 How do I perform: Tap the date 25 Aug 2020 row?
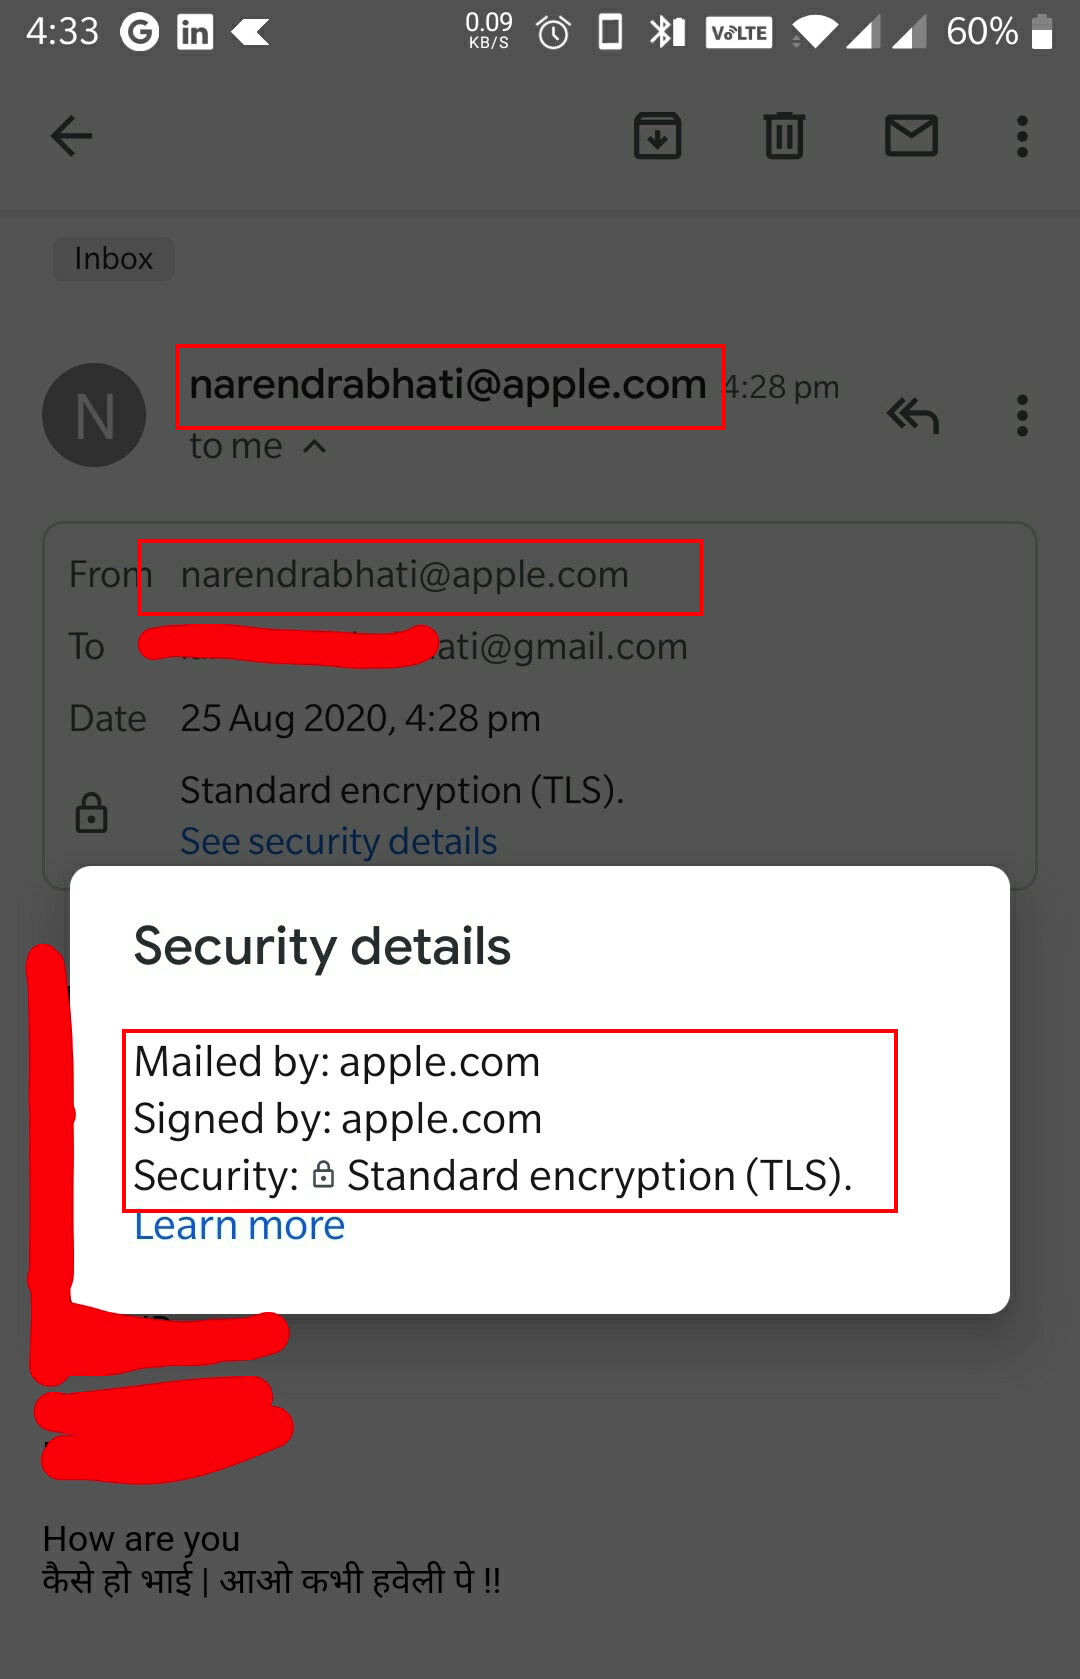tap(360, 719)
